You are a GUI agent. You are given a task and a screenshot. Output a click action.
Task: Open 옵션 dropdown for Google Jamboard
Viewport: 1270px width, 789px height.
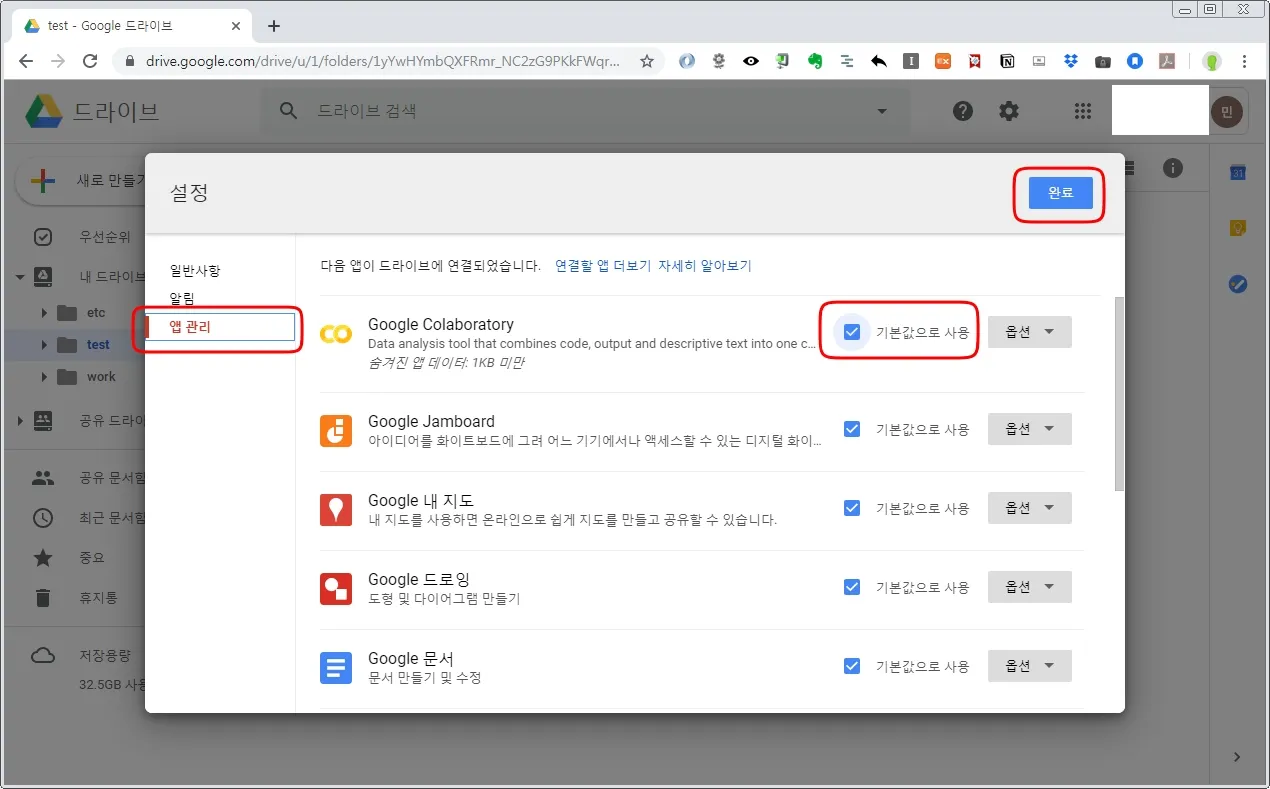click(x=1030, y=429)
